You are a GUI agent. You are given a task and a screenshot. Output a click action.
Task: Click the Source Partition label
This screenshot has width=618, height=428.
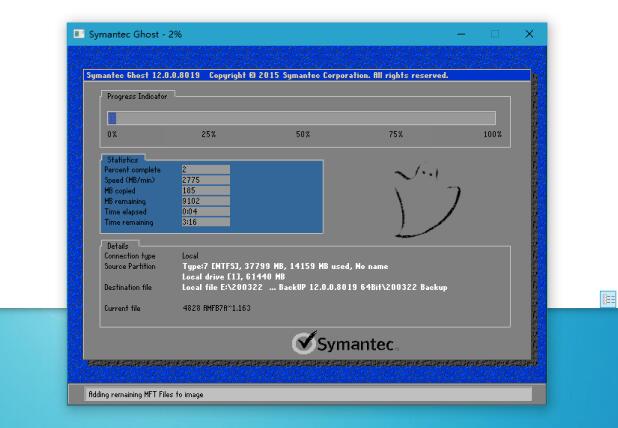tap(130, 266)
